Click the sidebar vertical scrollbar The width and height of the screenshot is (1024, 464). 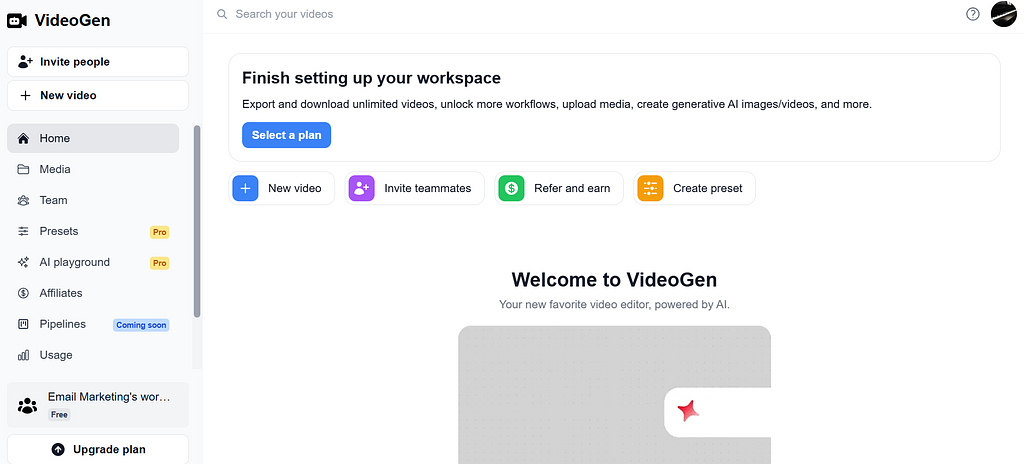[197, 220]
